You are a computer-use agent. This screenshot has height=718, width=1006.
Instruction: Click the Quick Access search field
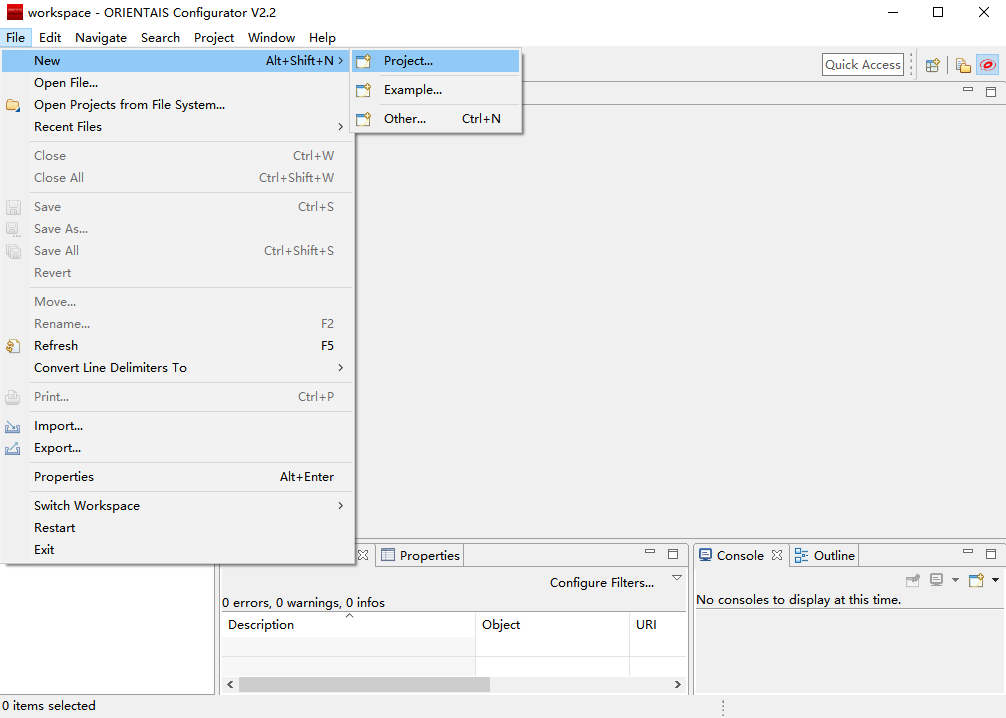click(862, 65)
